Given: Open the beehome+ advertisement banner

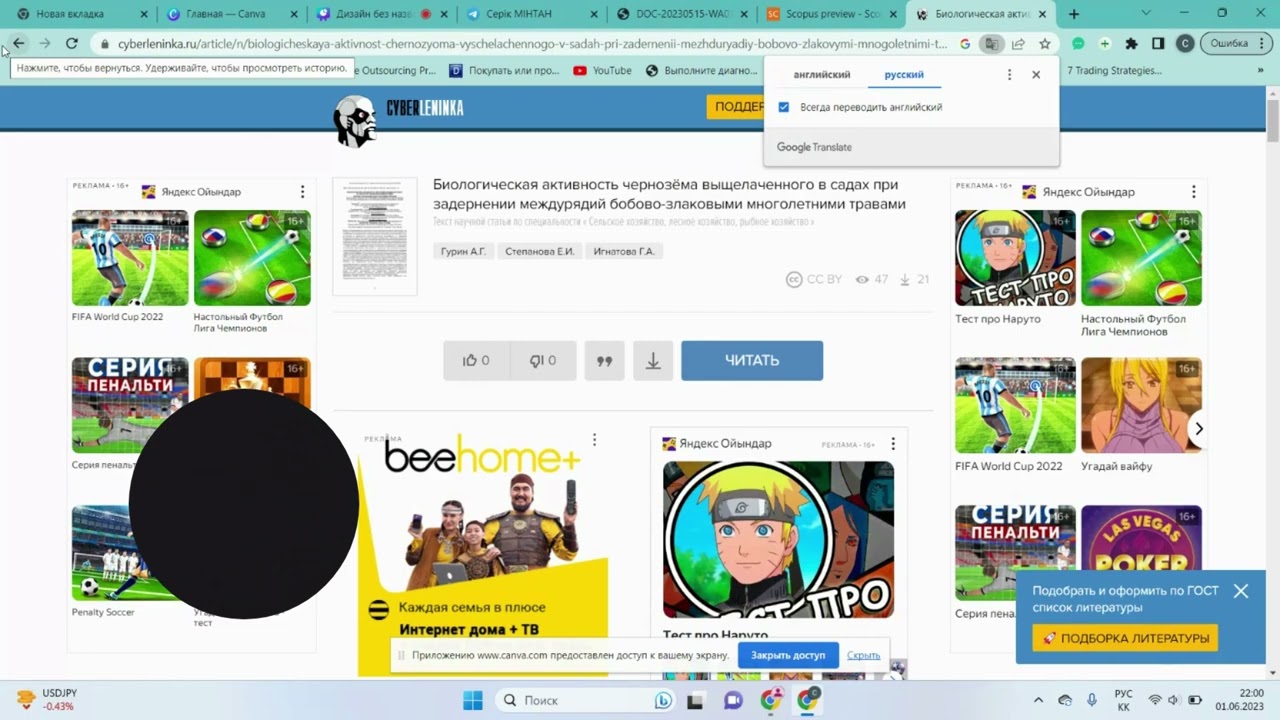Looking at the screenshot, I should (483, 555).
